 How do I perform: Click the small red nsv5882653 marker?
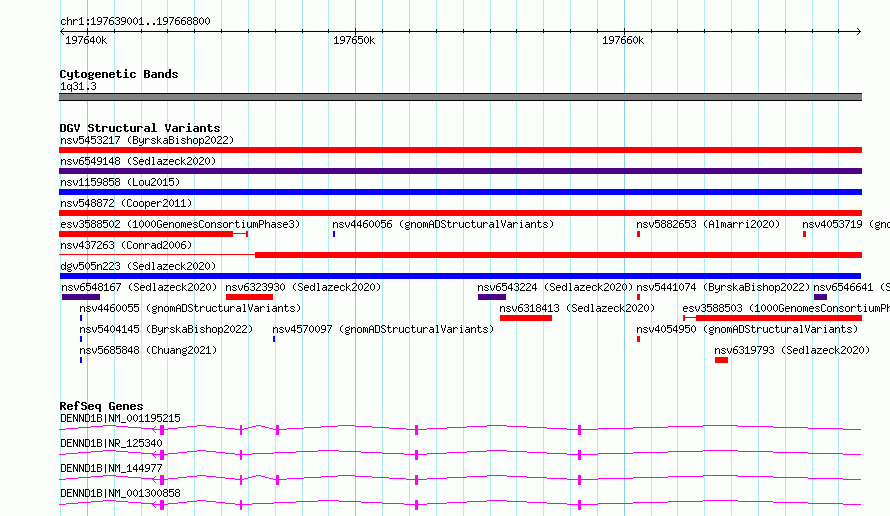[639, 234]
